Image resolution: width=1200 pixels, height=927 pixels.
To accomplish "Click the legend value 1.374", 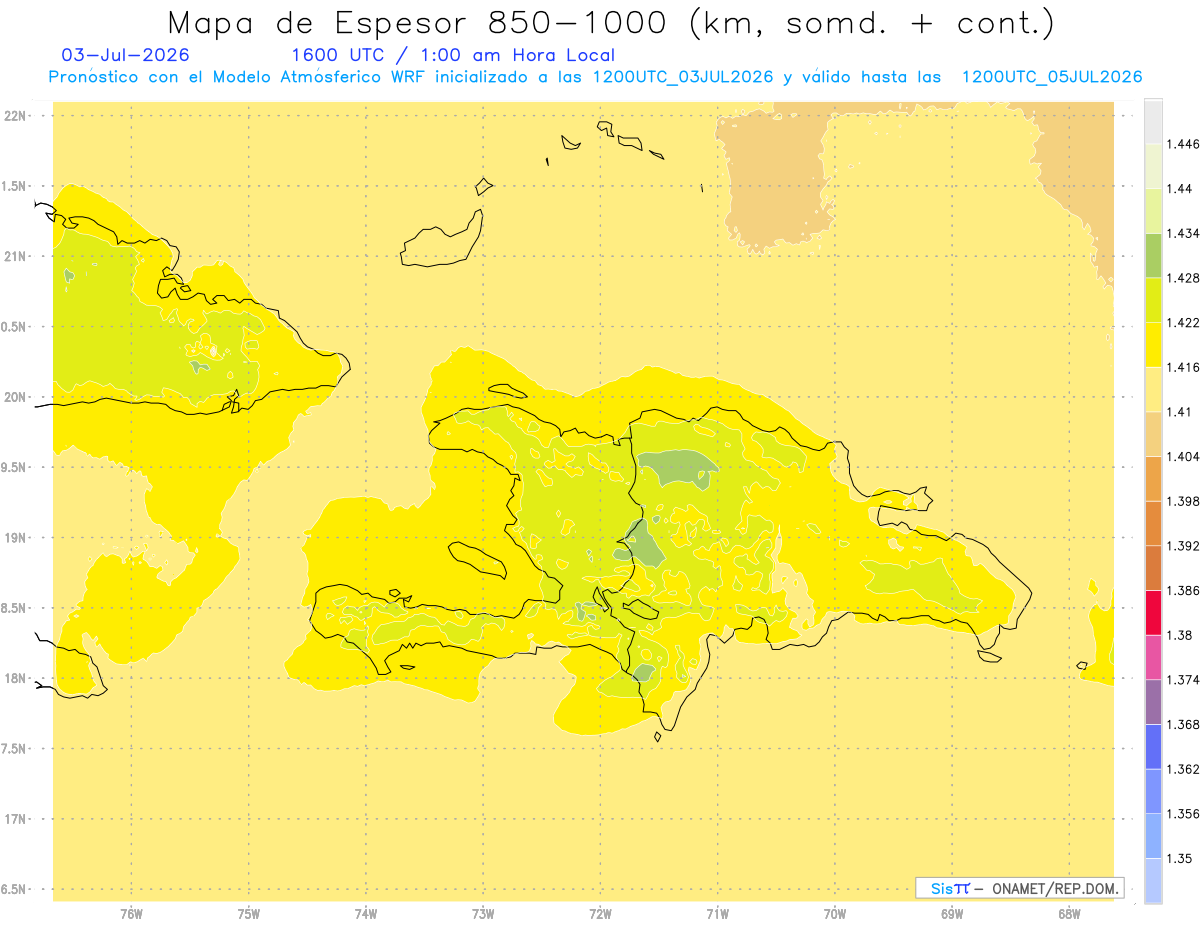I will pyautogui.click(x=1183, y=680).
